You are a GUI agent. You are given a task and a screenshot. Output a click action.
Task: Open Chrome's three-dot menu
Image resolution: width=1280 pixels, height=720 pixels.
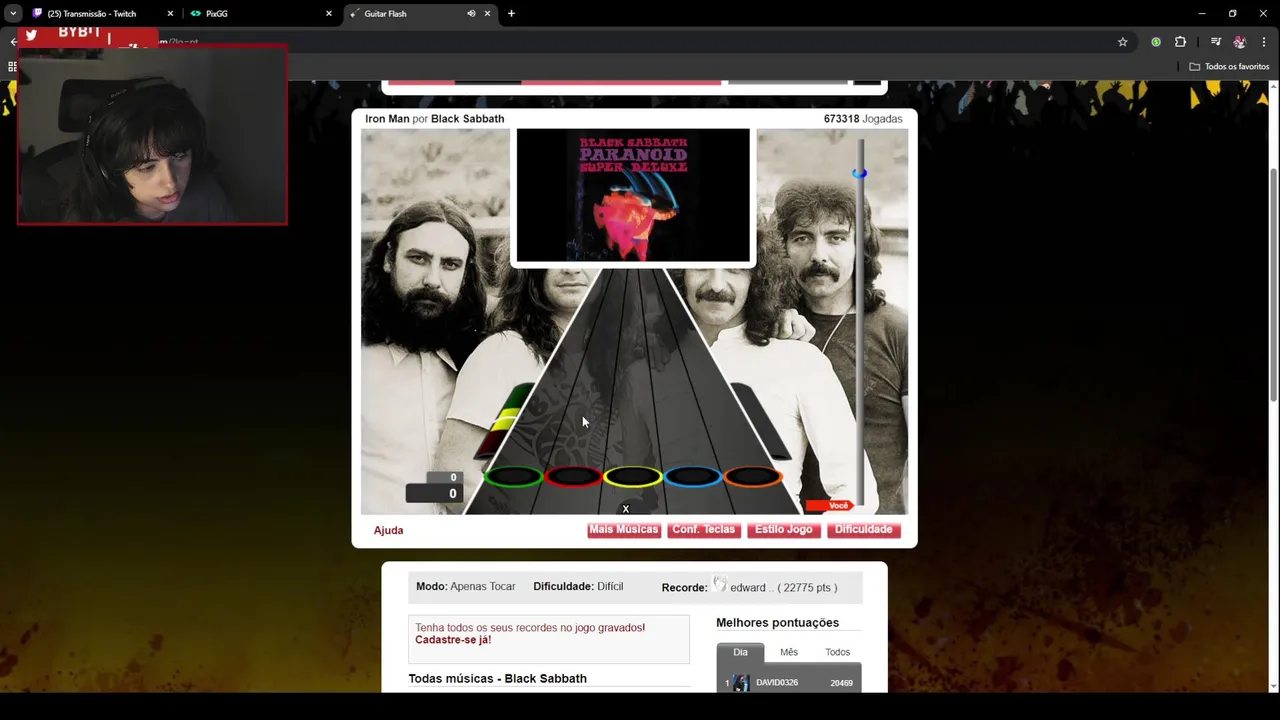(1265, 42)
